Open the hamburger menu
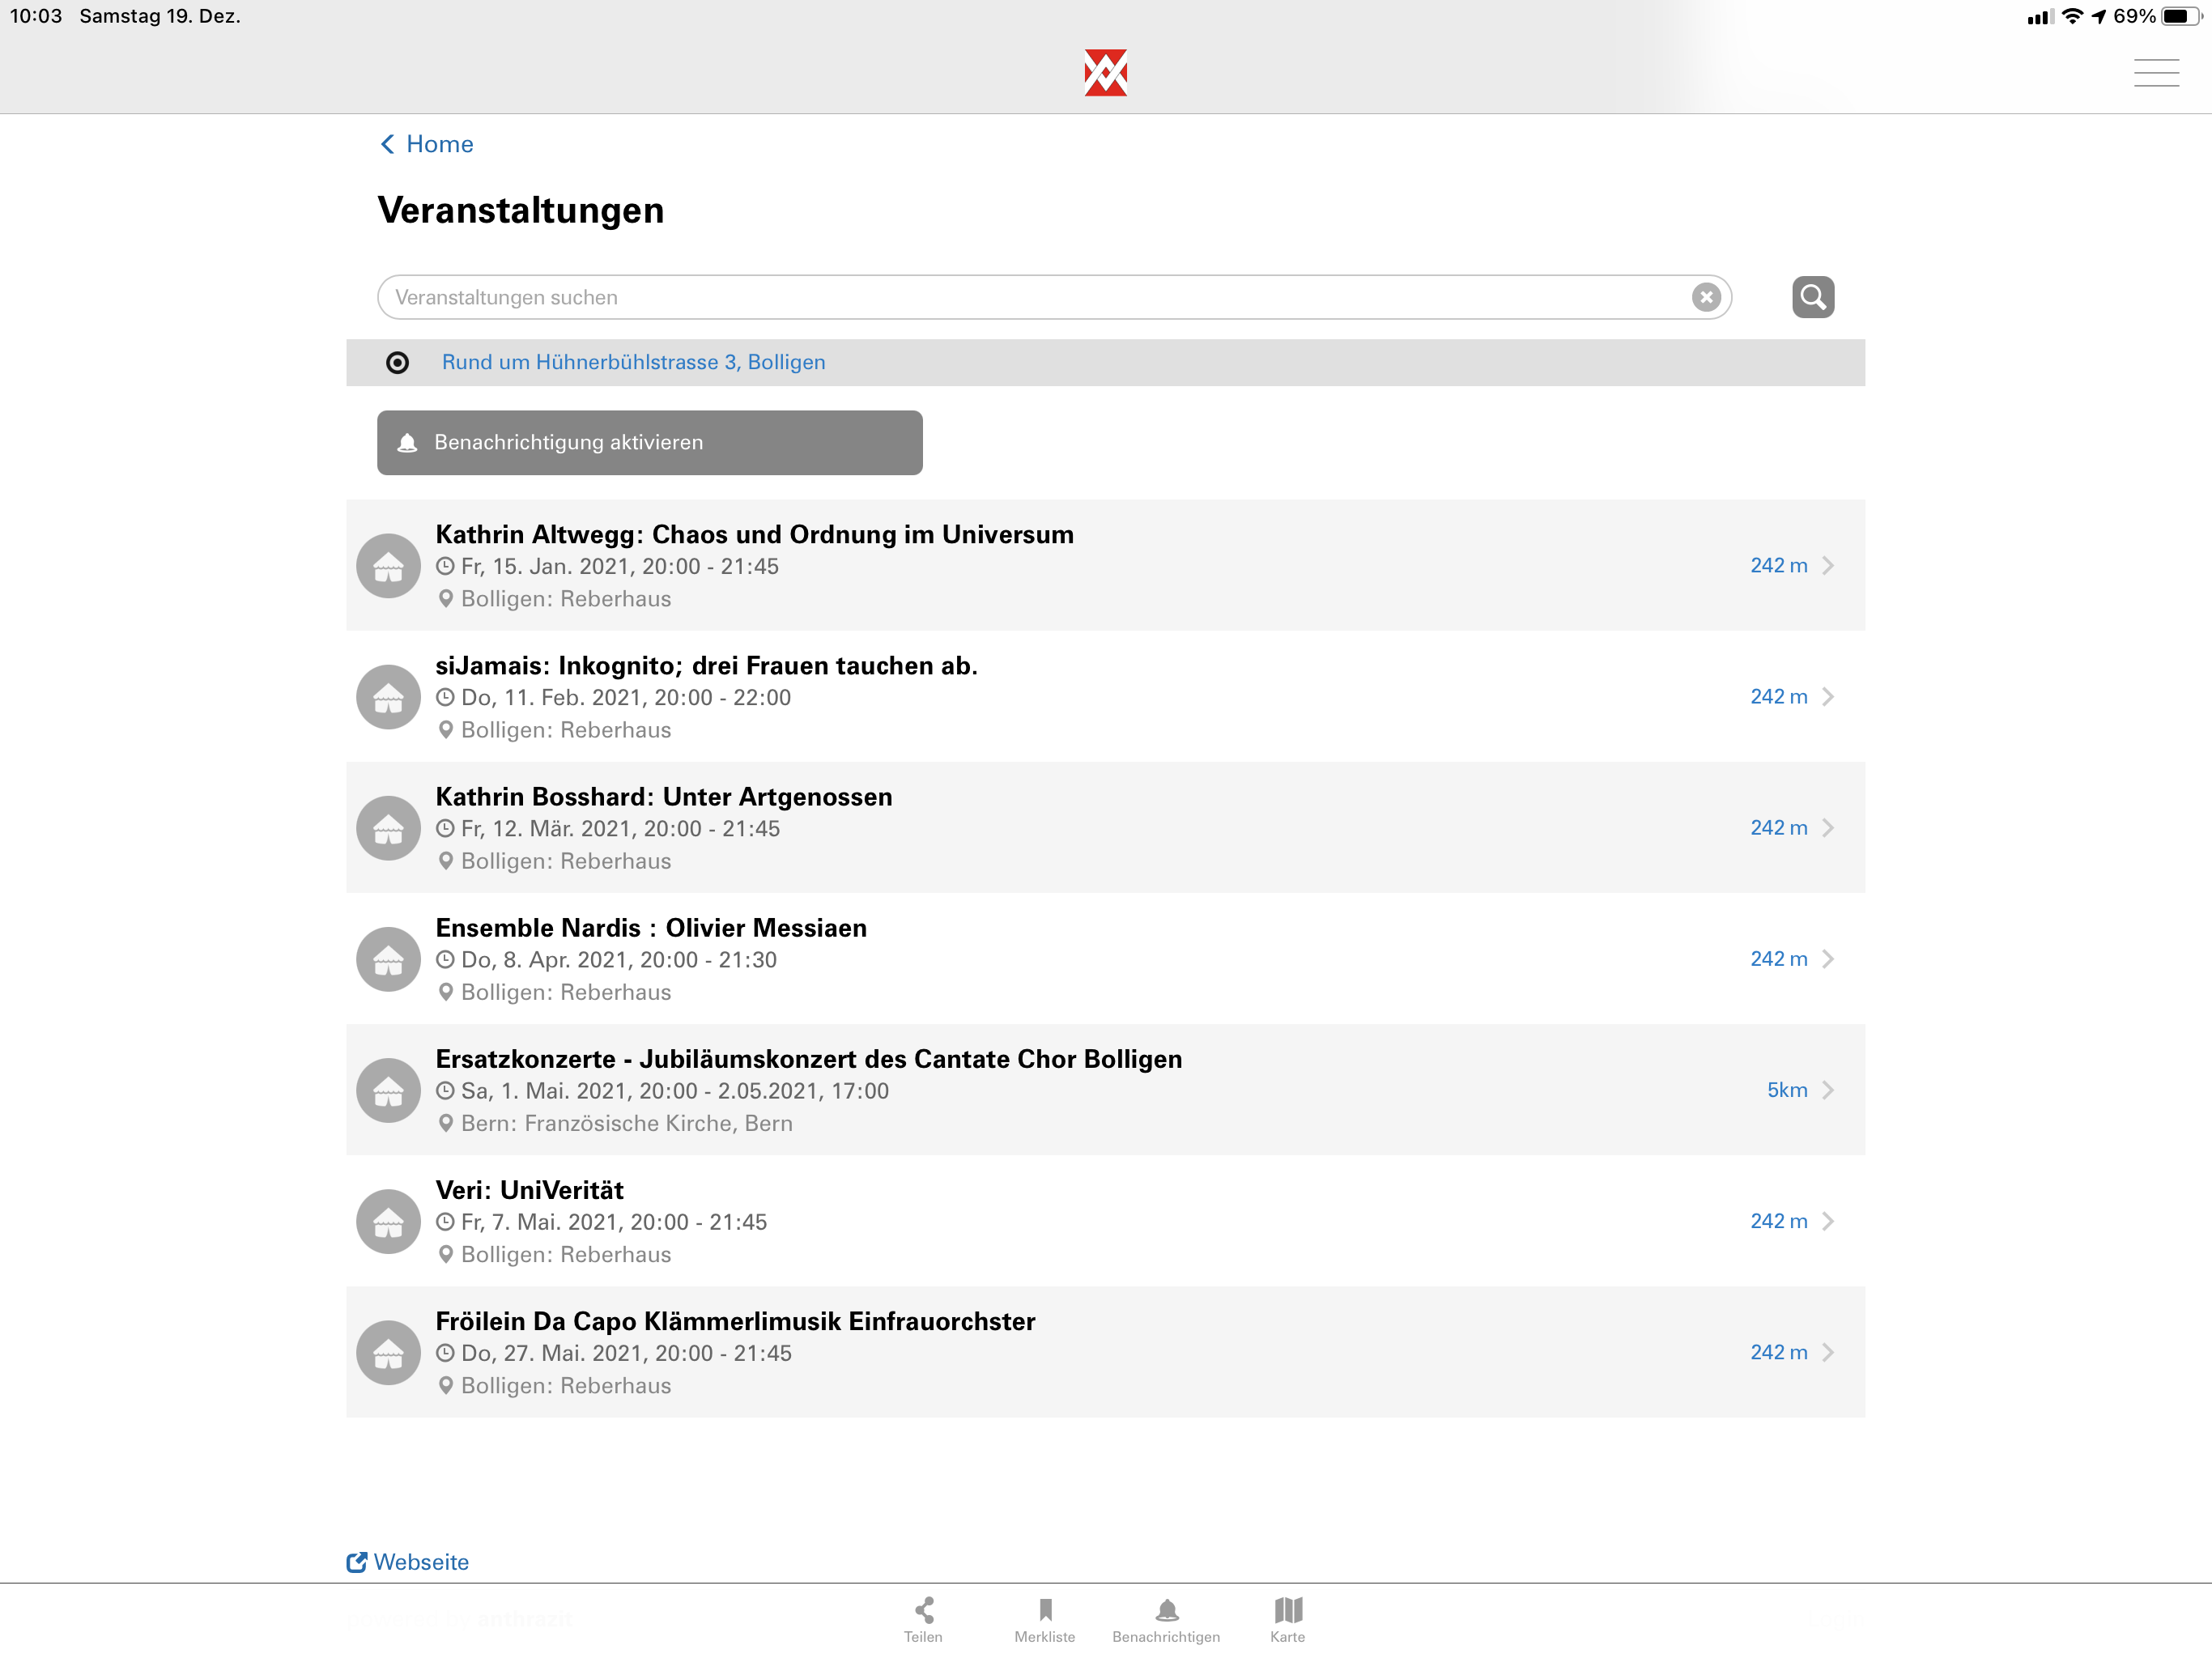 click(x=2155, y=73)
